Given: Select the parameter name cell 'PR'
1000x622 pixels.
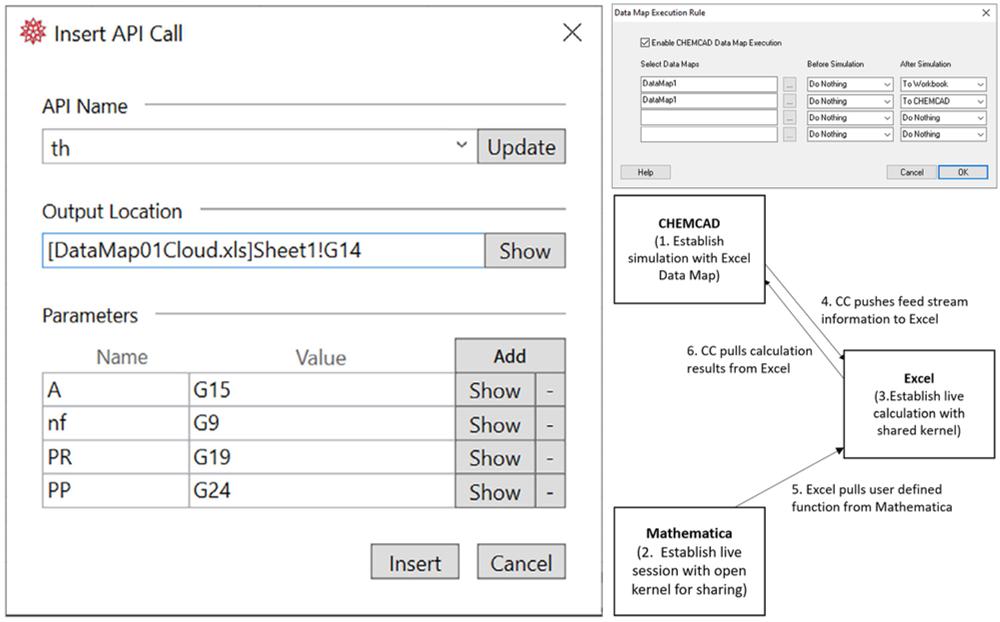Looking at the screenshot, I should click(115, 457).
